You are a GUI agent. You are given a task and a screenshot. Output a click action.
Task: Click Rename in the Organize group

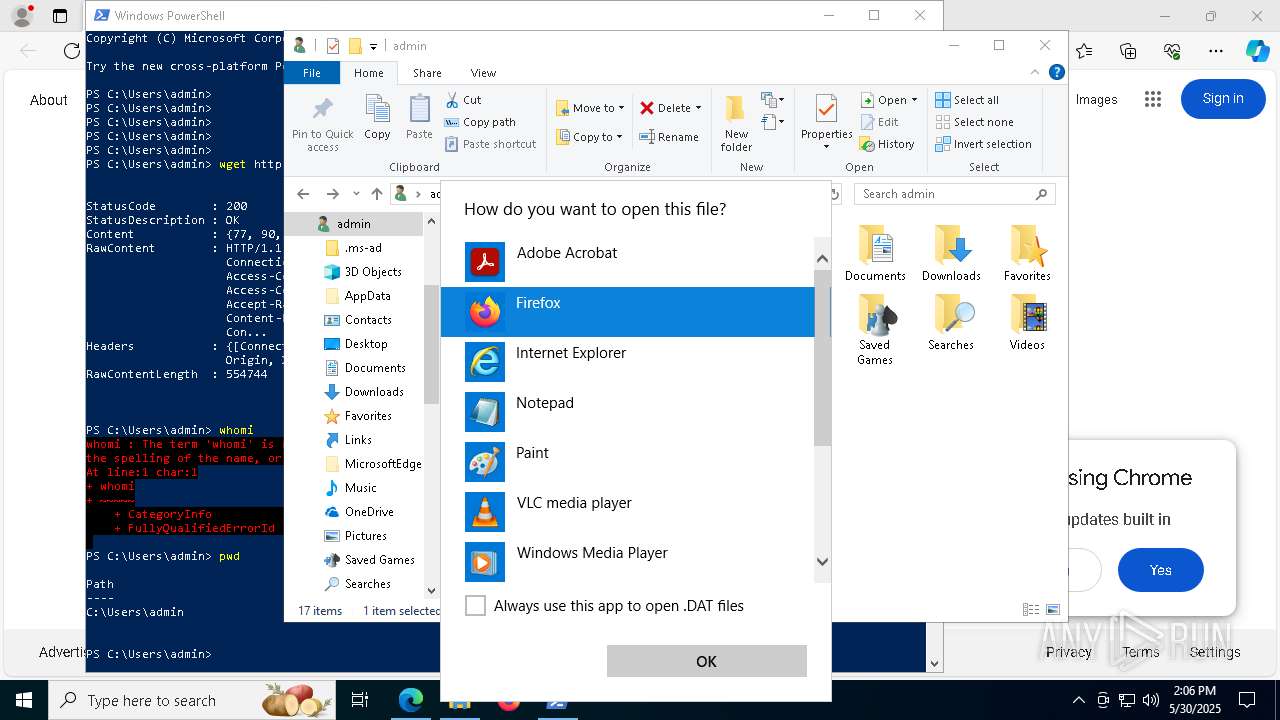click(670, 137)
